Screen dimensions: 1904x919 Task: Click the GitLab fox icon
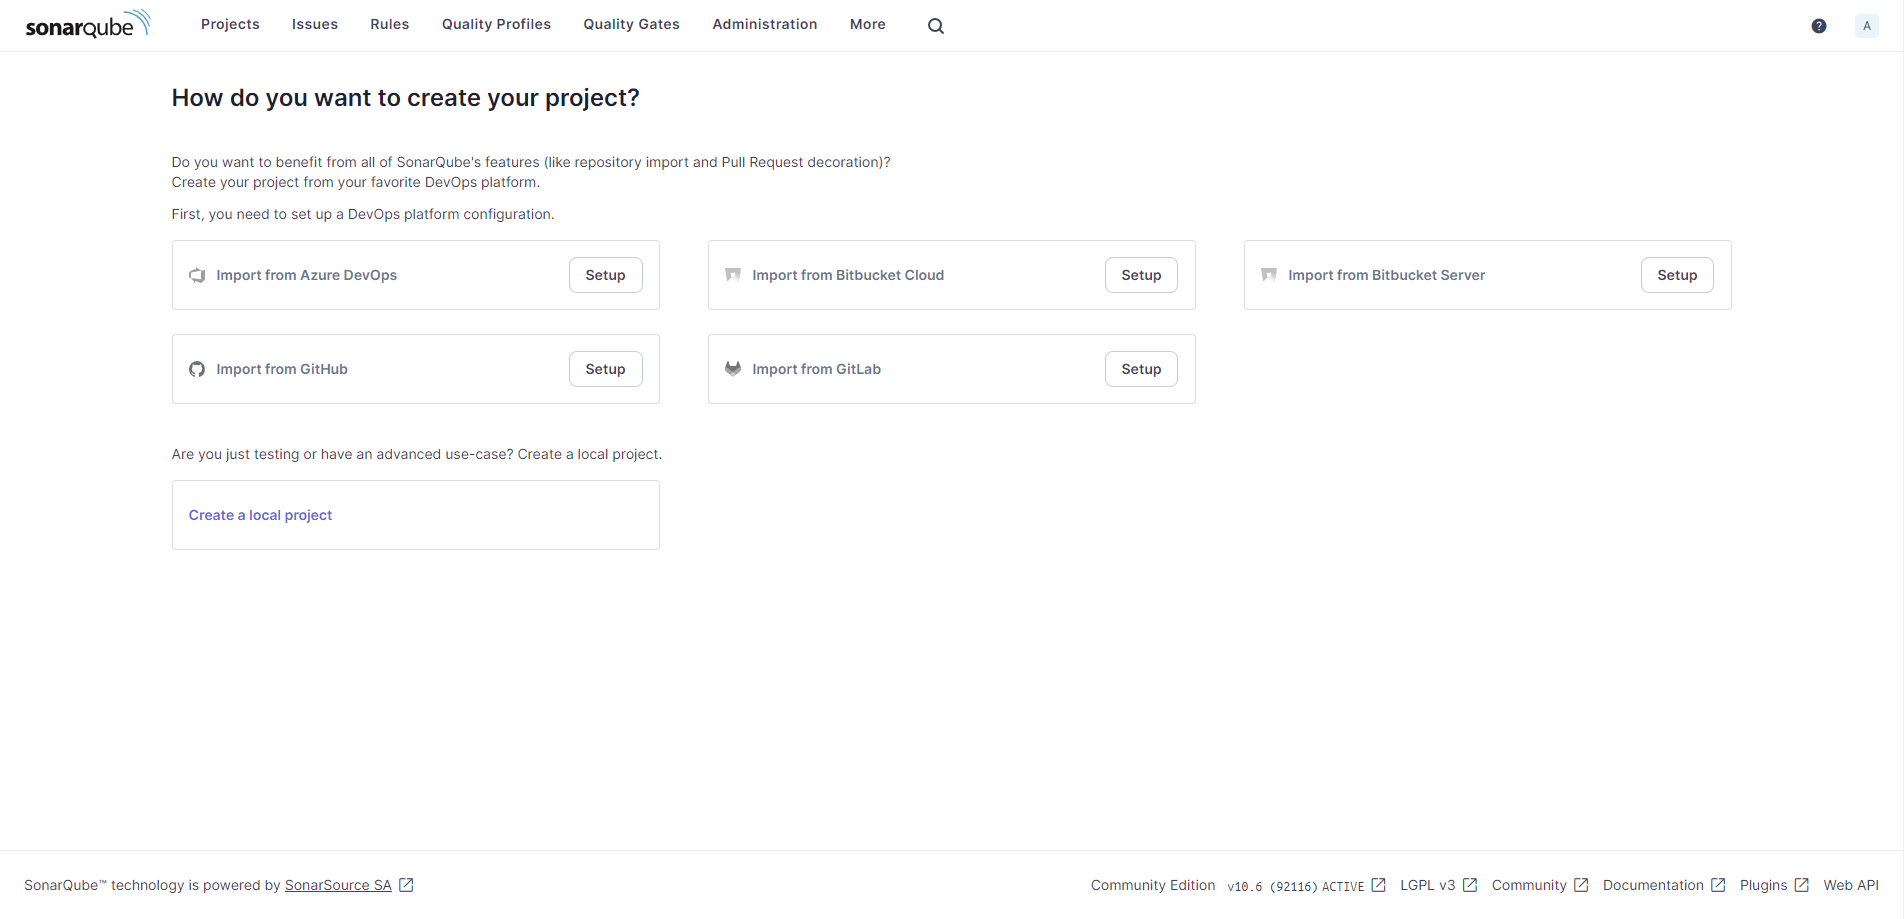(x=733, y=368)
